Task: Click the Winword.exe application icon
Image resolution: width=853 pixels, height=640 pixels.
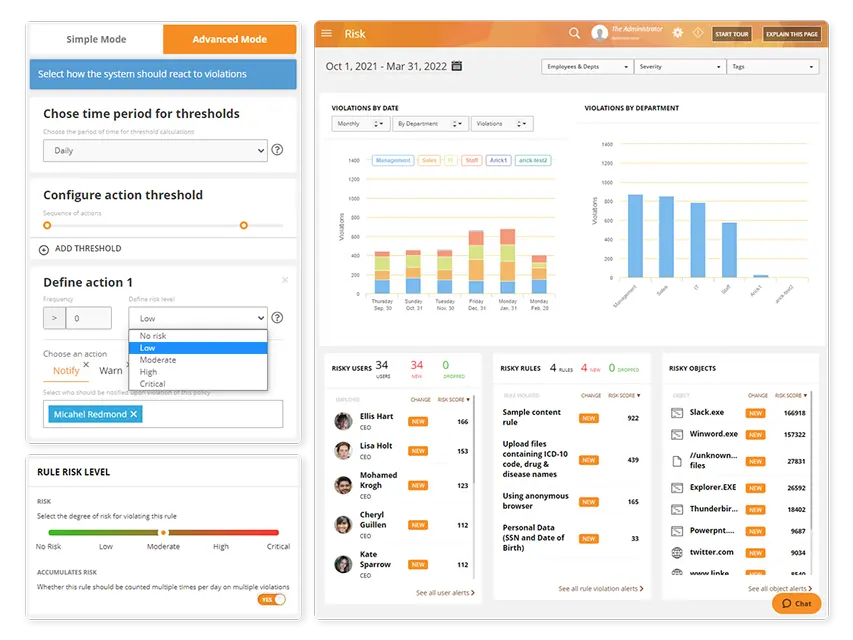Action: coord(677,434)
